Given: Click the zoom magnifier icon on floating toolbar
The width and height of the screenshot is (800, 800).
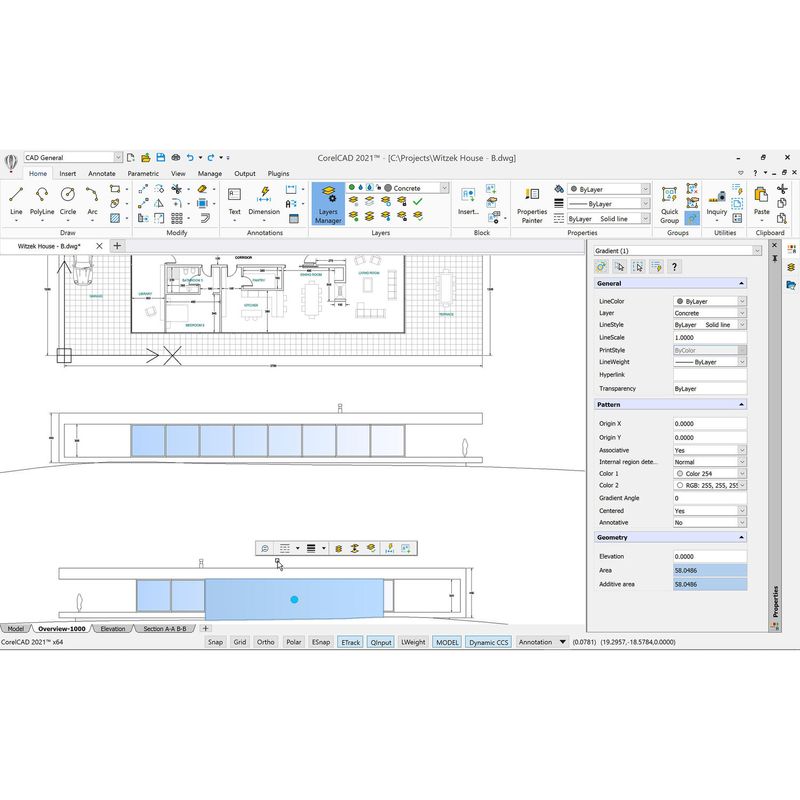Looking at the screenshot, I should coord(265,548).
